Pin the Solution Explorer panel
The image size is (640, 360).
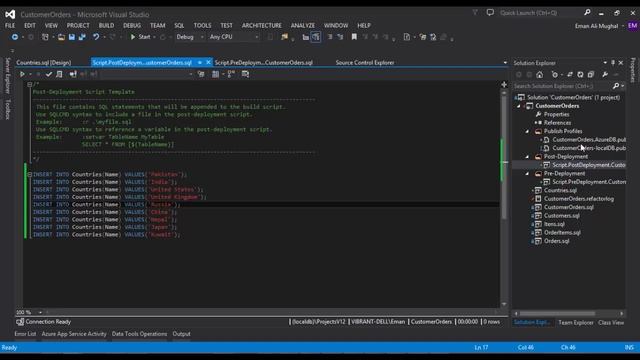[613, 63]
